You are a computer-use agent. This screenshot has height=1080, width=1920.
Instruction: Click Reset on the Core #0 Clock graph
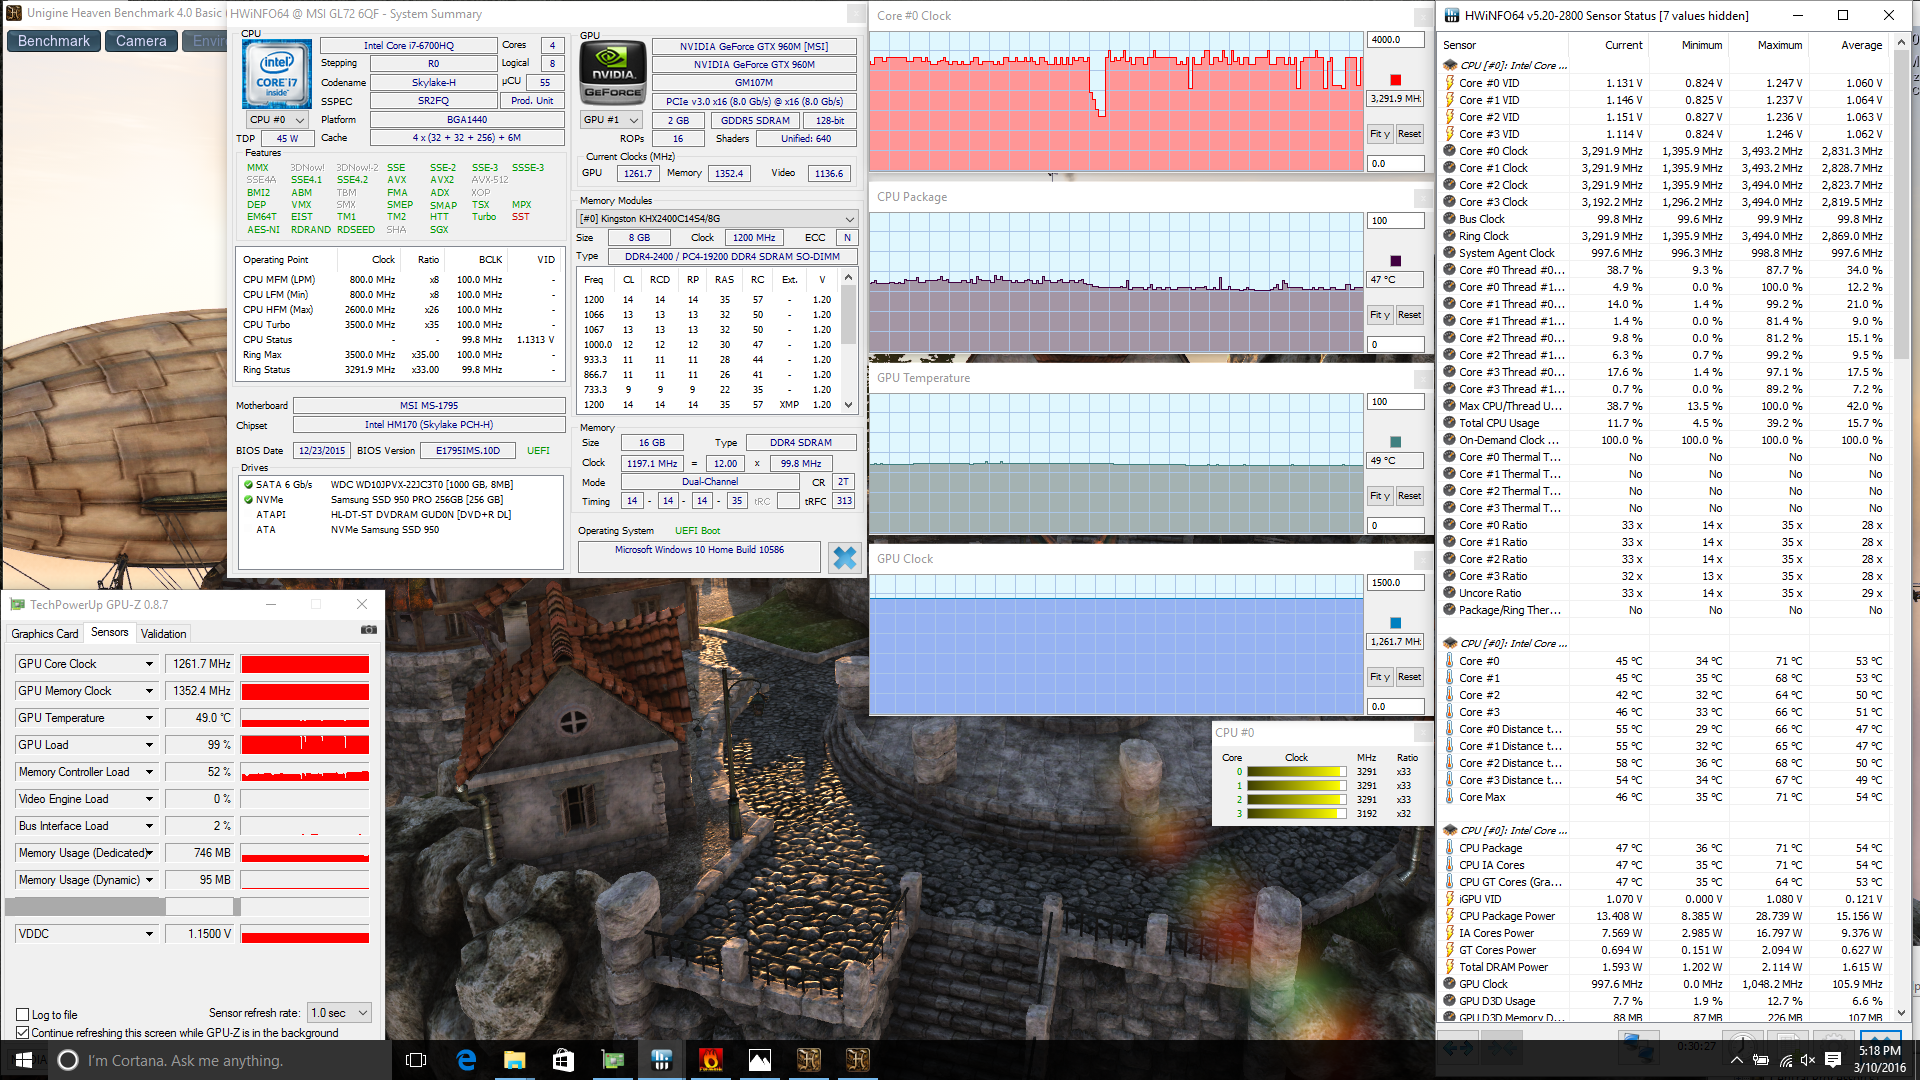(1409, 134)
